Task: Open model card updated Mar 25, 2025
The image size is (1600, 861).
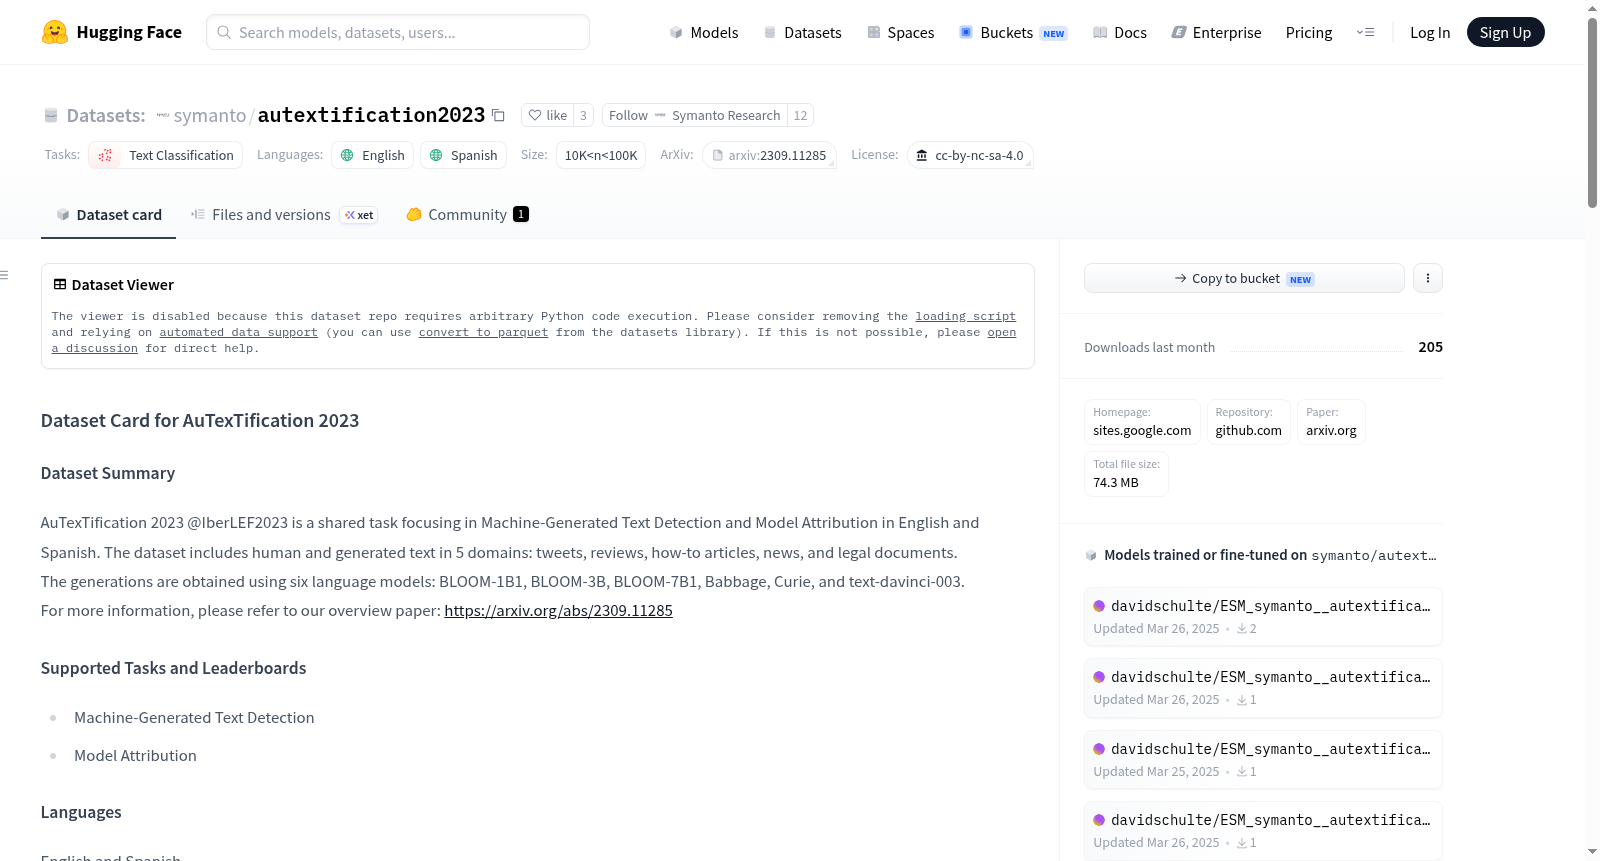Action: coord(1263,760)
